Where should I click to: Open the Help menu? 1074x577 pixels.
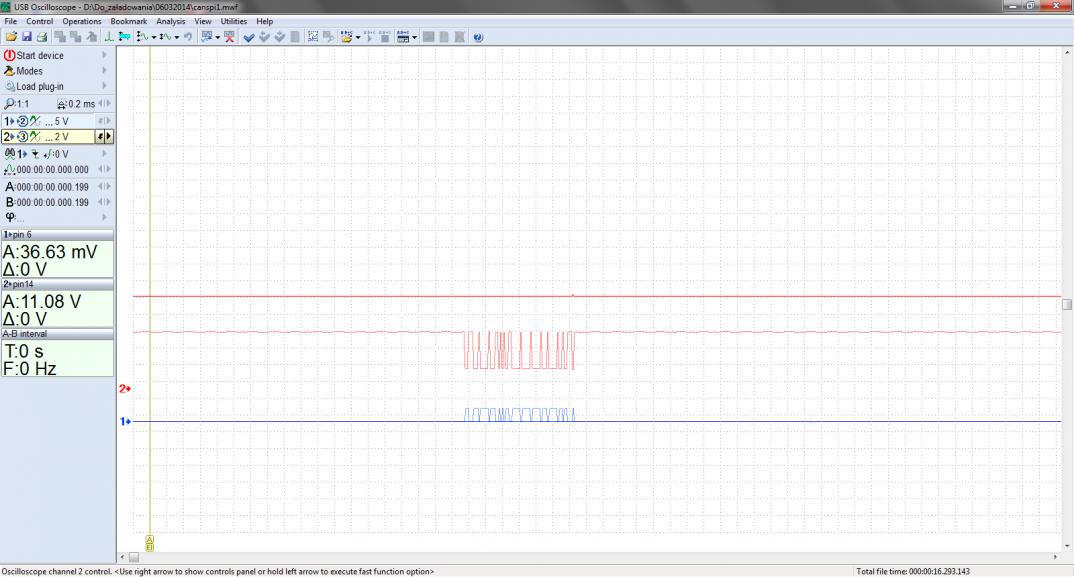pyautogui.click(x=264, y=21)
